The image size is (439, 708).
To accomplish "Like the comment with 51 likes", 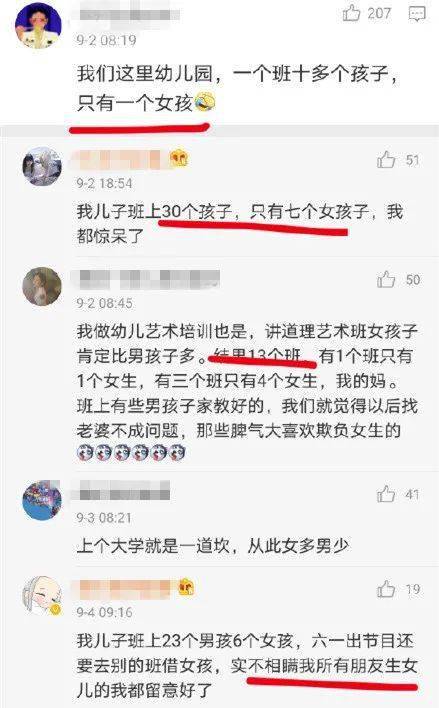I will pyautogui.click(x=386, y=160).
